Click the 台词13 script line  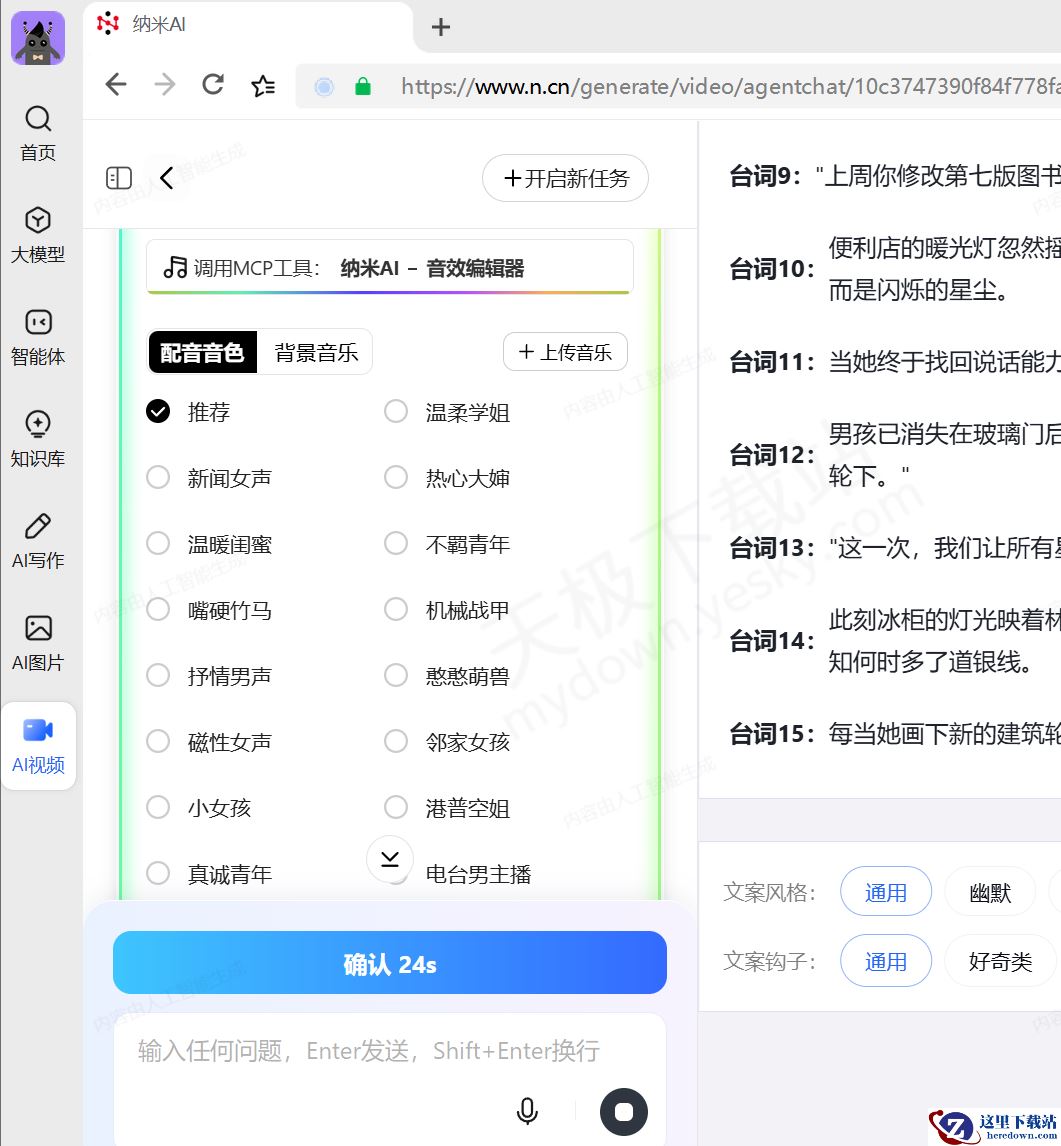[895, 547]
